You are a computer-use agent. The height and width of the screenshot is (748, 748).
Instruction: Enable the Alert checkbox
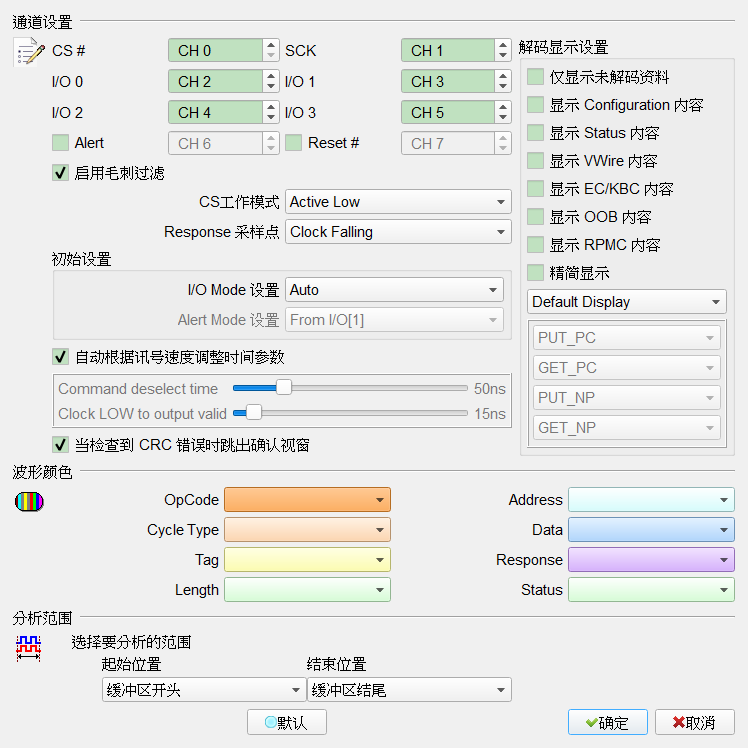click(61, 143)
